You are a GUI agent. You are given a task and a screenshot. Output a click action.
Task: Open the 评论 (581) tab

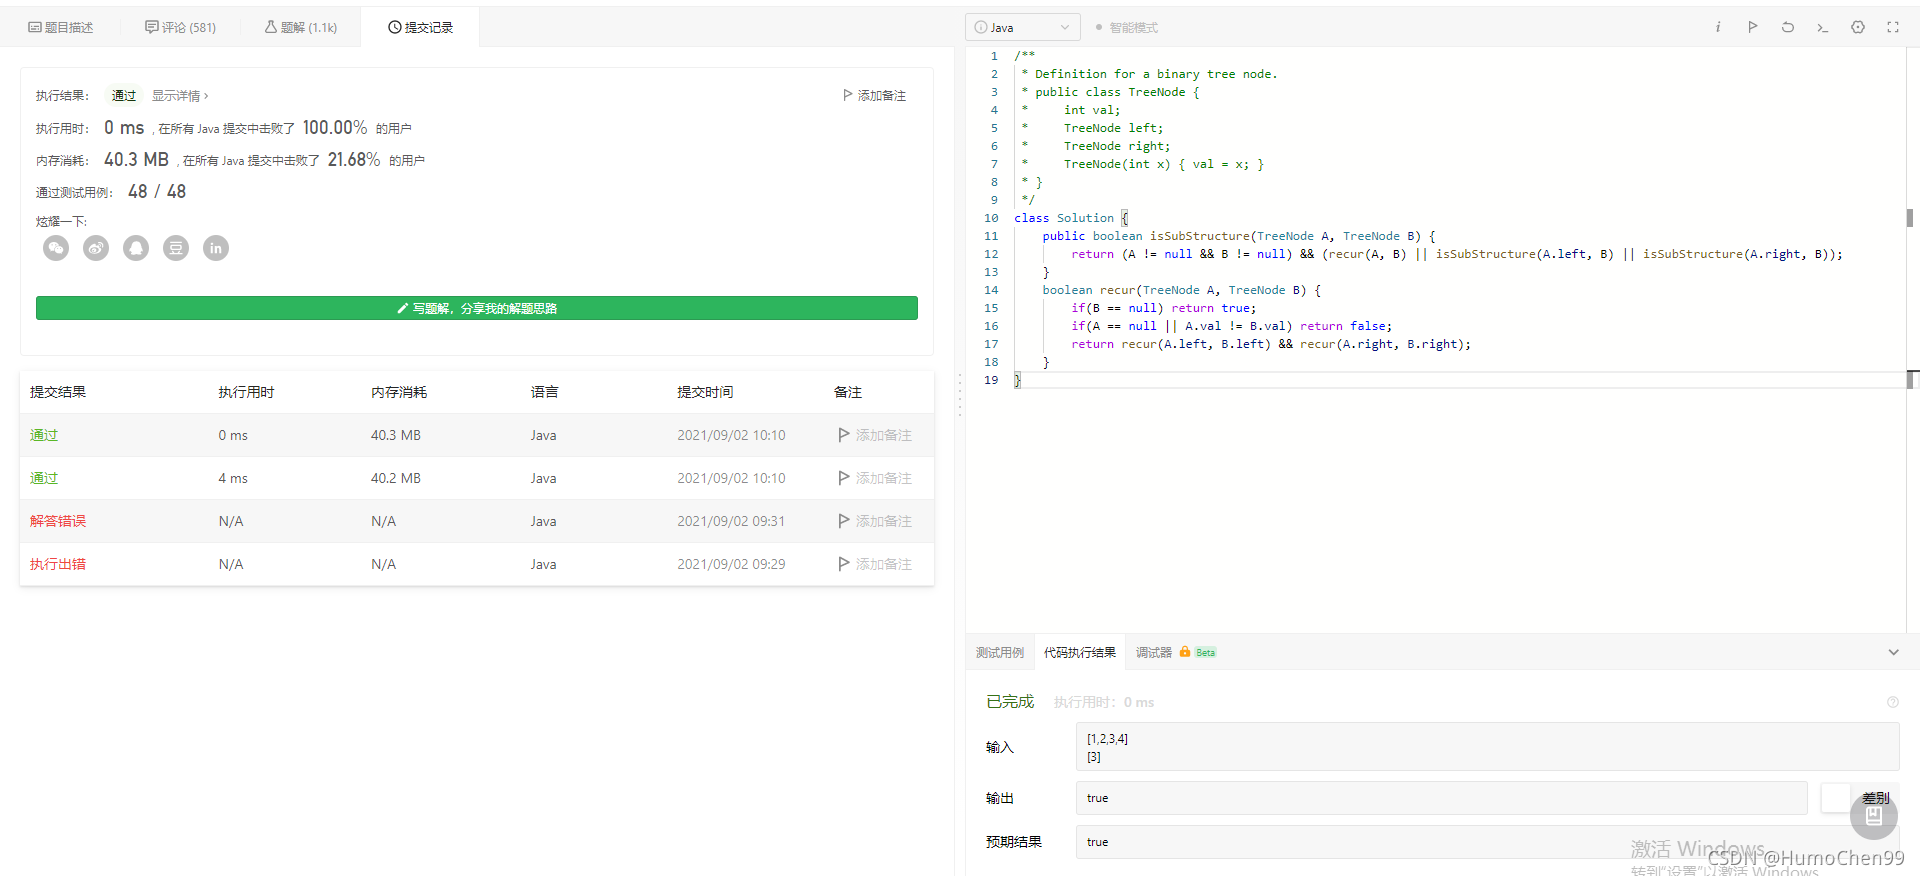180,27
